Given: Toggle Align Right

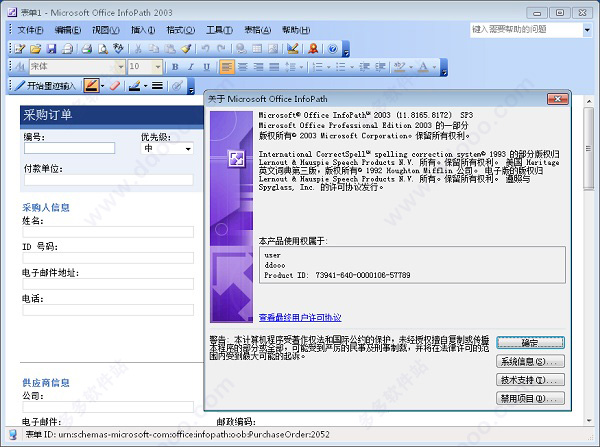Looking at the screenshot, I should (259, 67).
